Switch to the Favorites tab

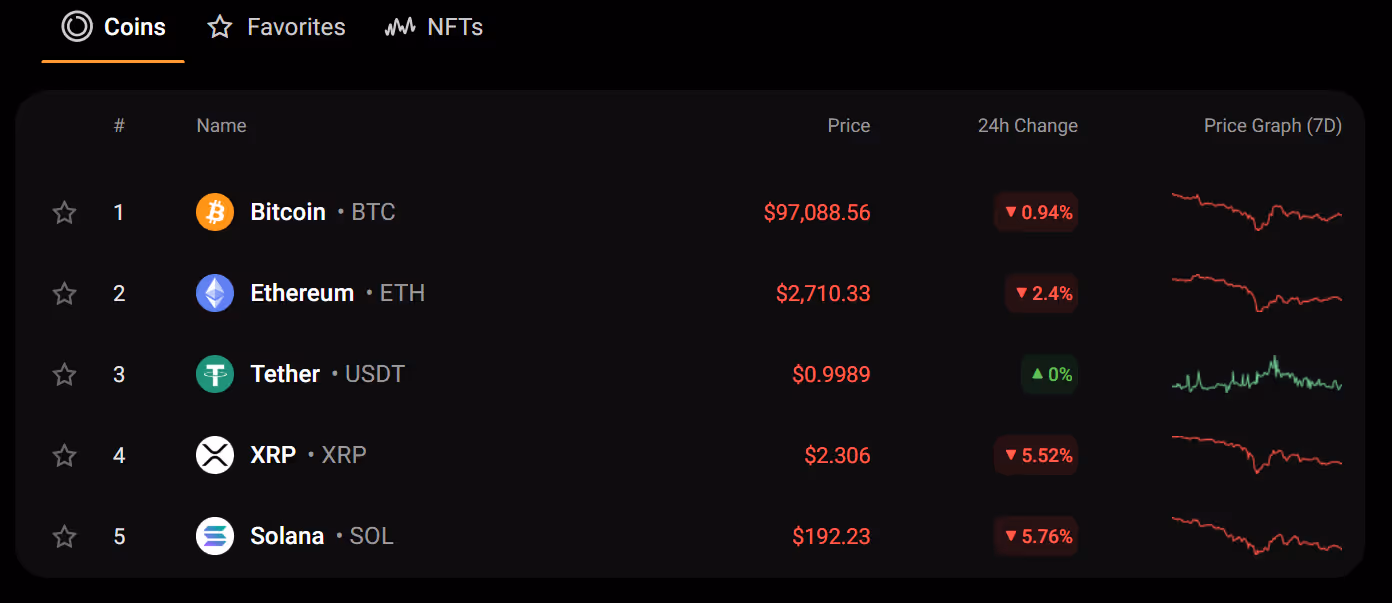click(x=277, y=27)
